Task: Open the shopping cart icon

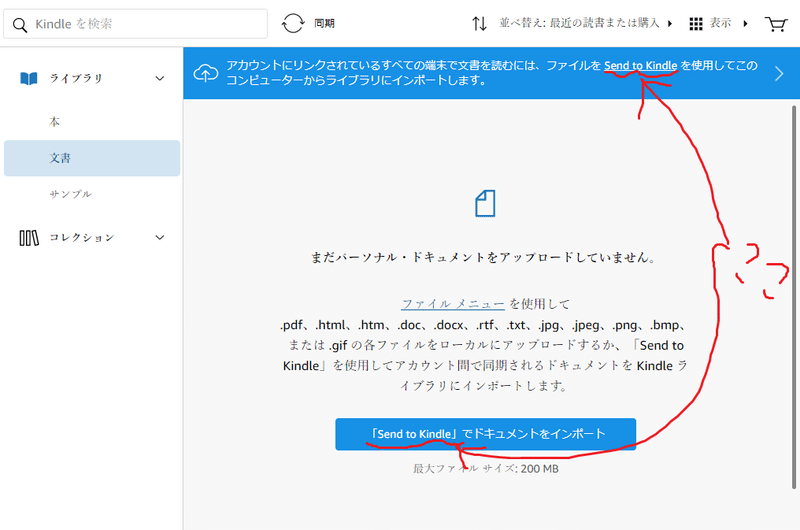Action: tap(776, 23)
